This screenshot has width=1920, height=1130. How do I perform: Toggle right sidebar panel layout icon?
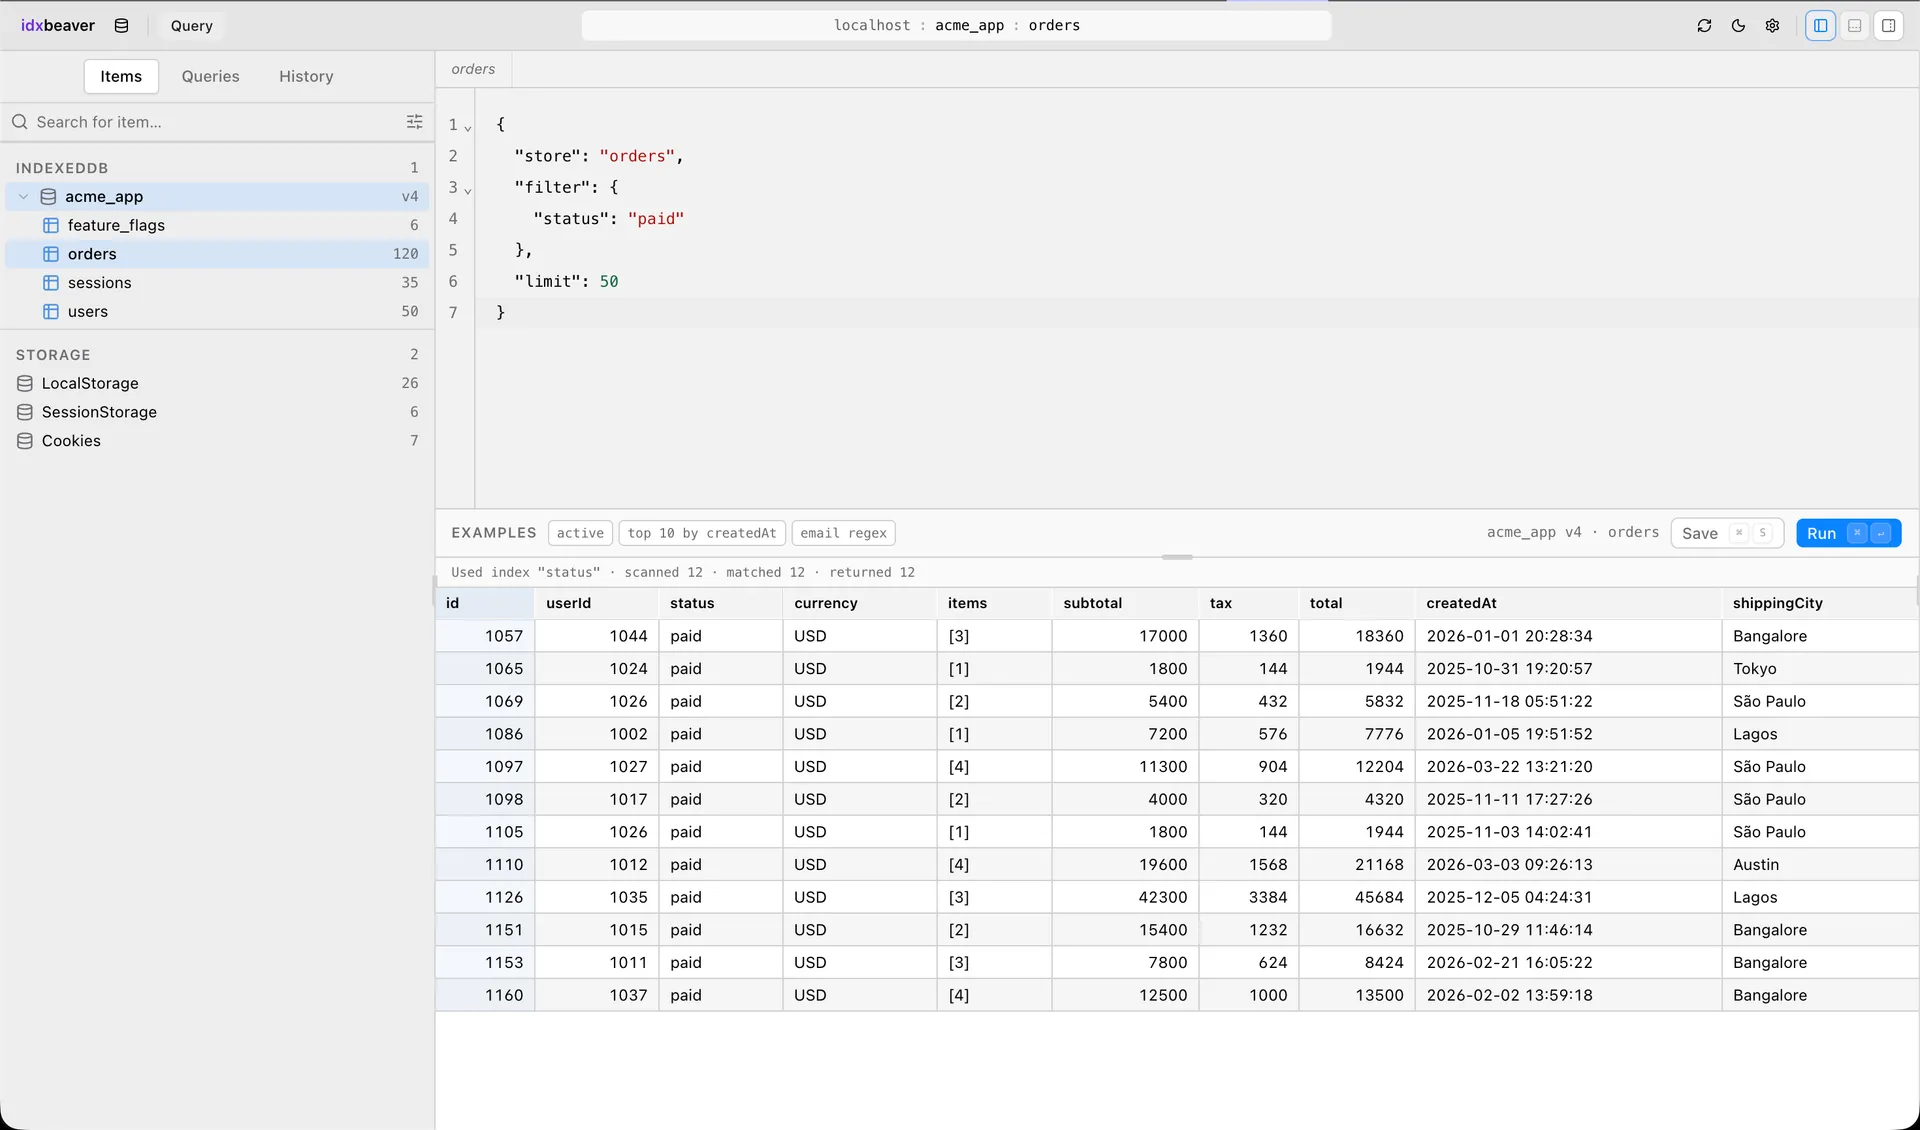[1888, 26]
